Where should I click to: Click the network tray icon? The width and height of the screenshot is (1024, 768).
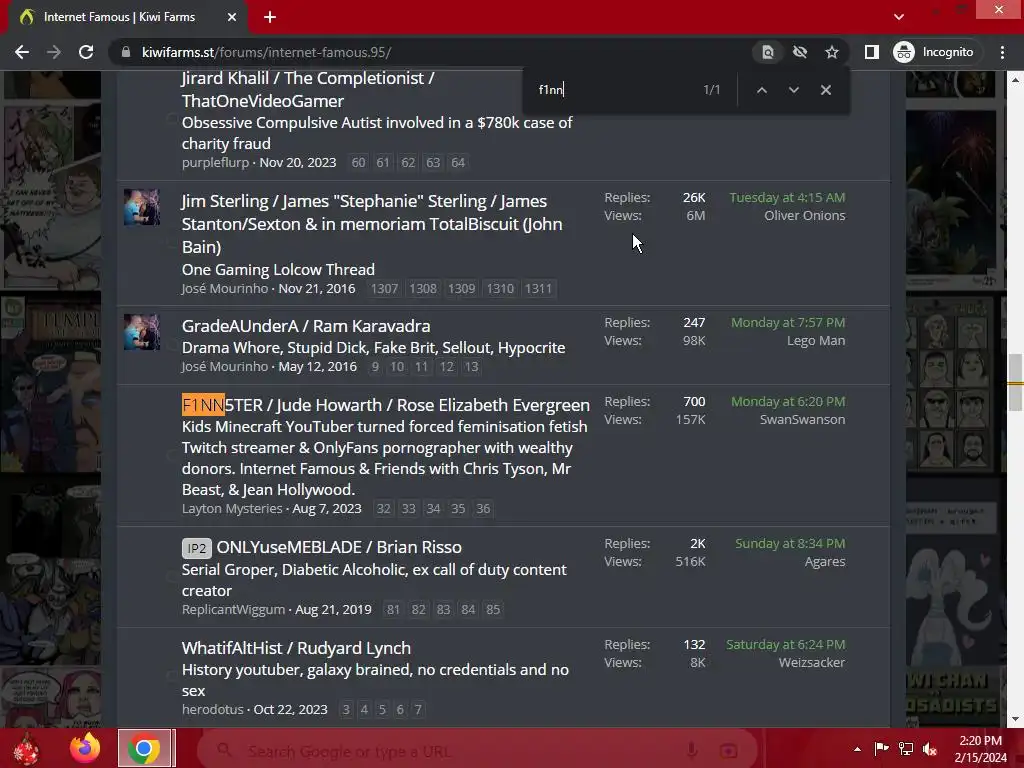[x=906, y=749]
